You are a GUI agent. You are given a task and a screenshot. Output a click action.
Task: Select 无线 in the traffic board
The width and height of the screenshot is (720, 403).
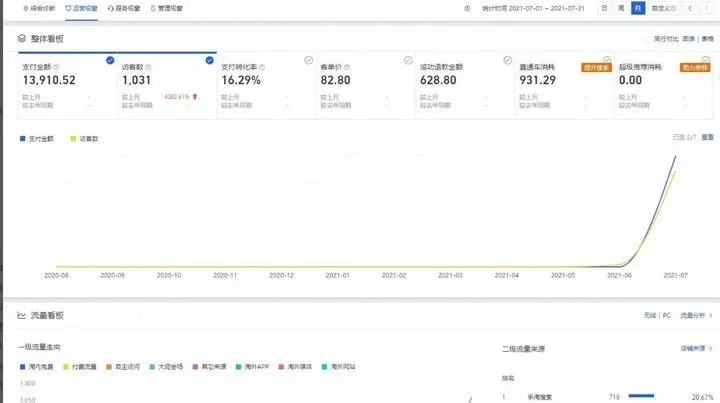650,315
